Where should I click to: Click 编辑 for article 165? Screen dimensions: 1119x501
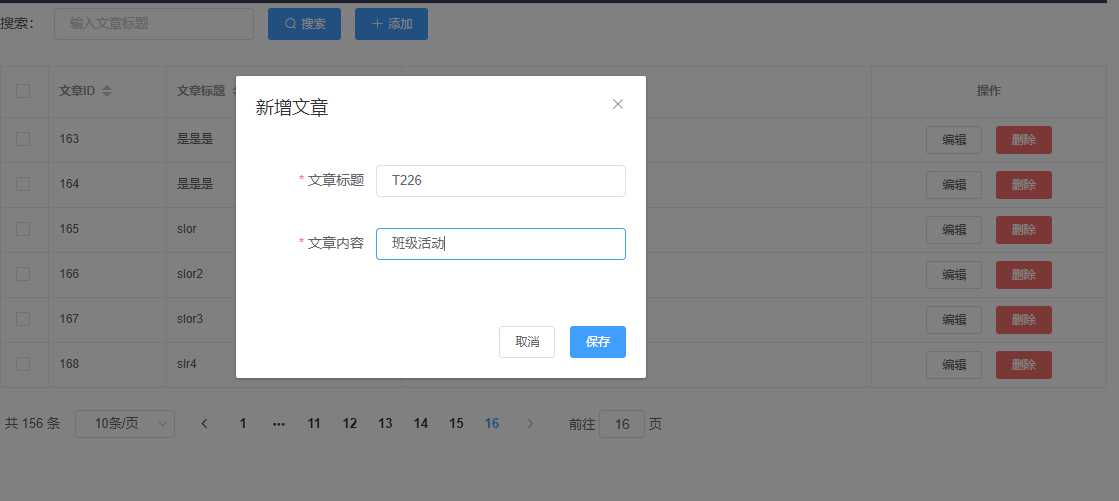(x=954, y=230)
